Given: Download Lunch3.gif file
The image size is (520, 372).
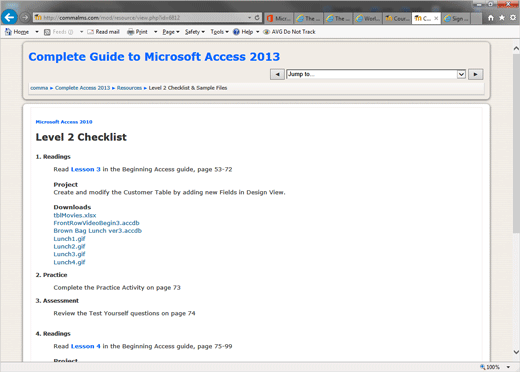Looking at the screenshot, I should tap(69, 254).
